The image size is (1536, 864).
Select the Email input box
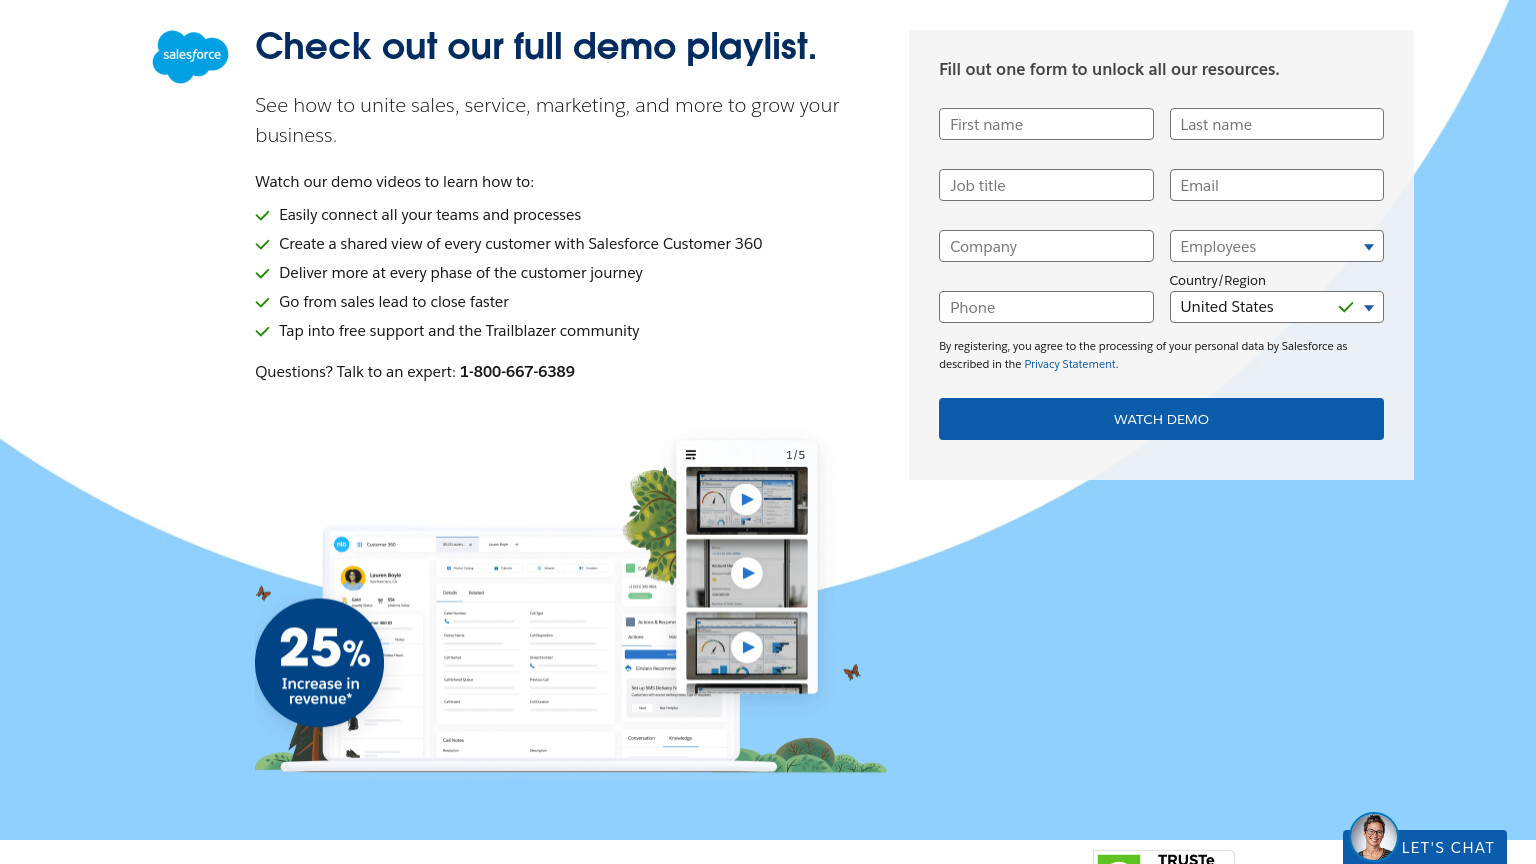click(x=1276, y=185)
